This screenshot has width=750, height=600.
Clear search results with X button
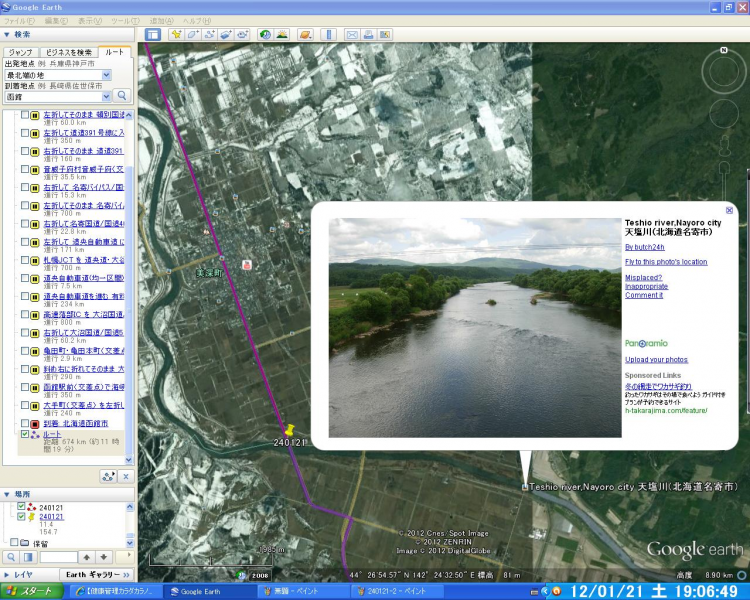click(125, 476)
